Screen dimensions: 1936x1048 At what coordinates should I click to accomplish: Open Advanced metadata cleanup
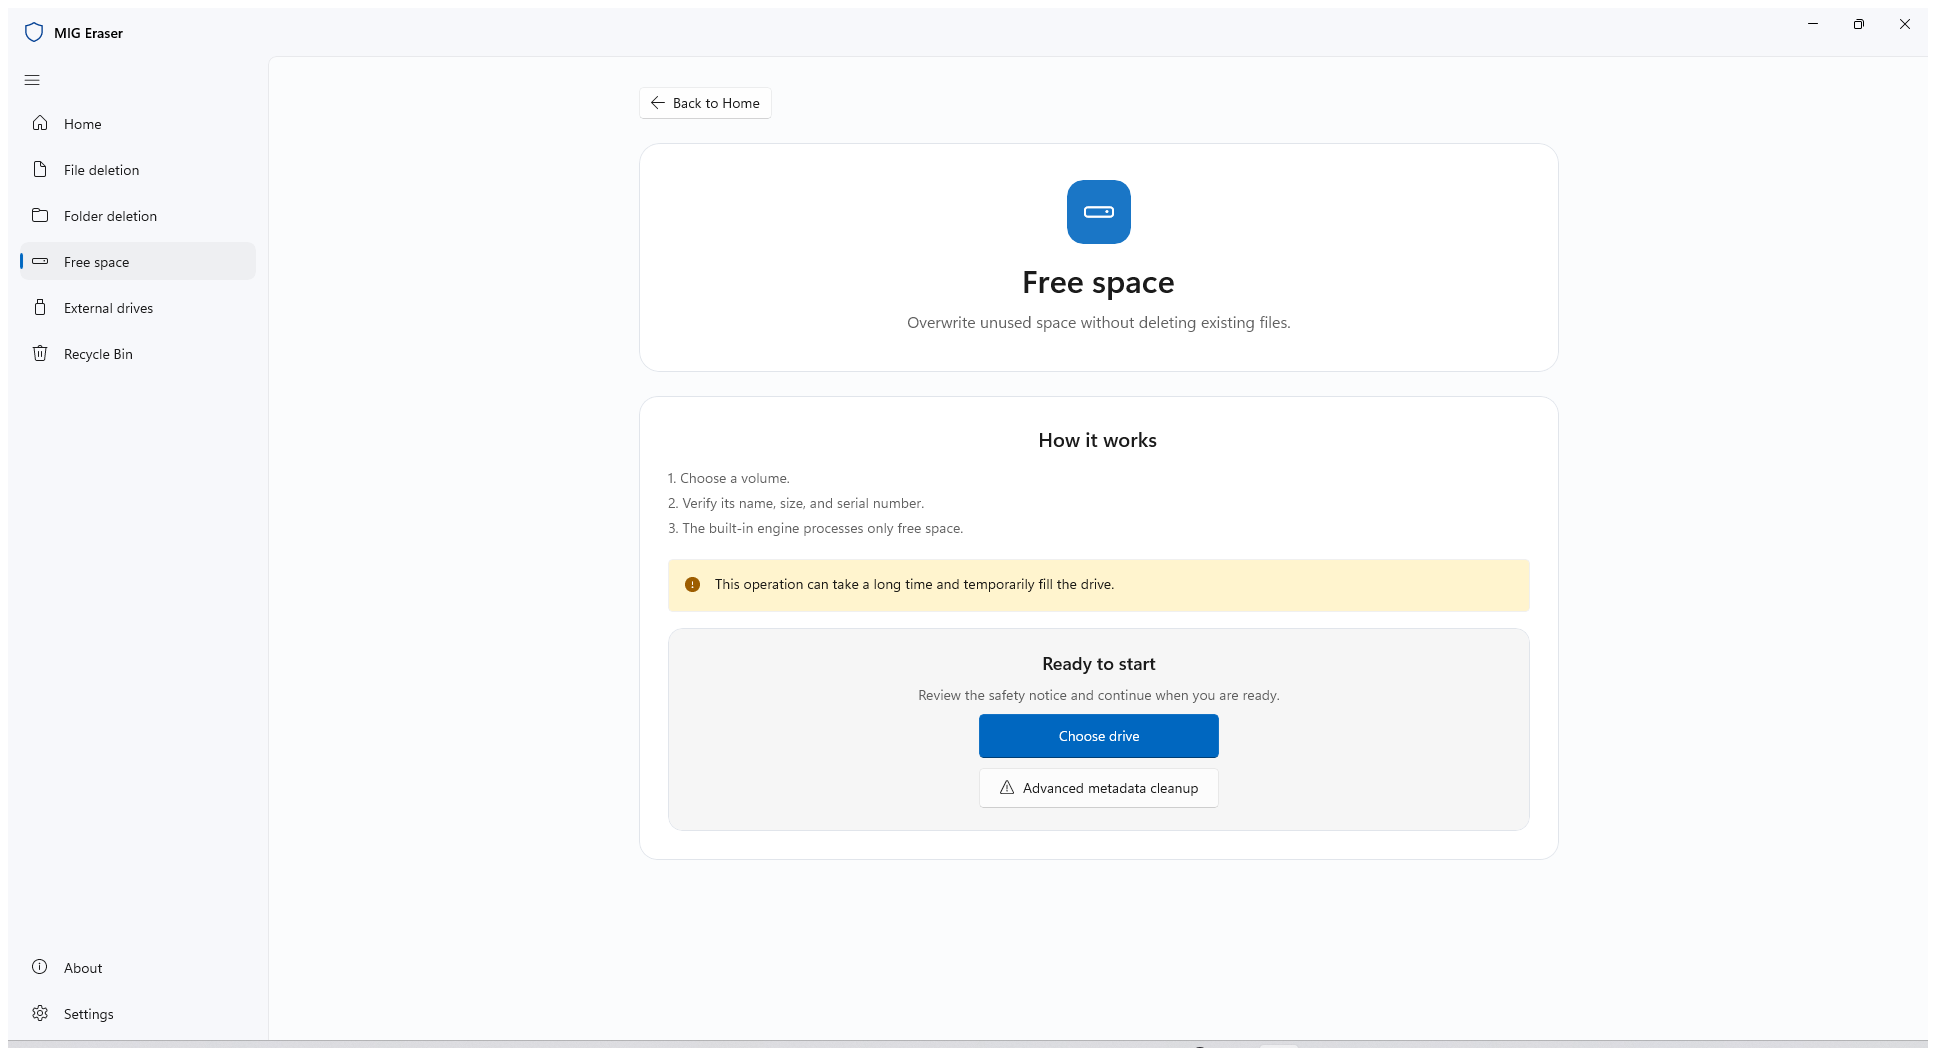[1099, 788]
